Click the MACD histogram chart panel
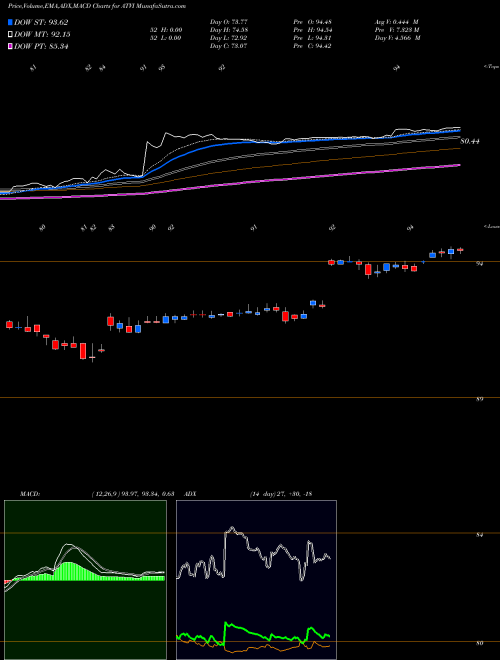Viewport: 500px width, 660px height. tap(85, 580)
